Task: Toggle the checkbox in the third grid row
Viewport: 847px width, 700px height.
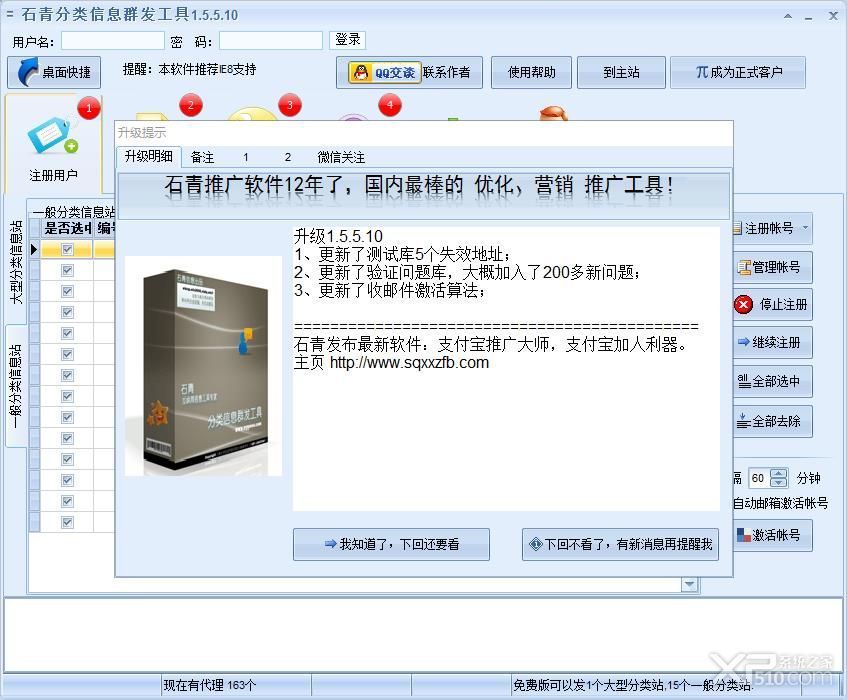Action: click(68, 291)
